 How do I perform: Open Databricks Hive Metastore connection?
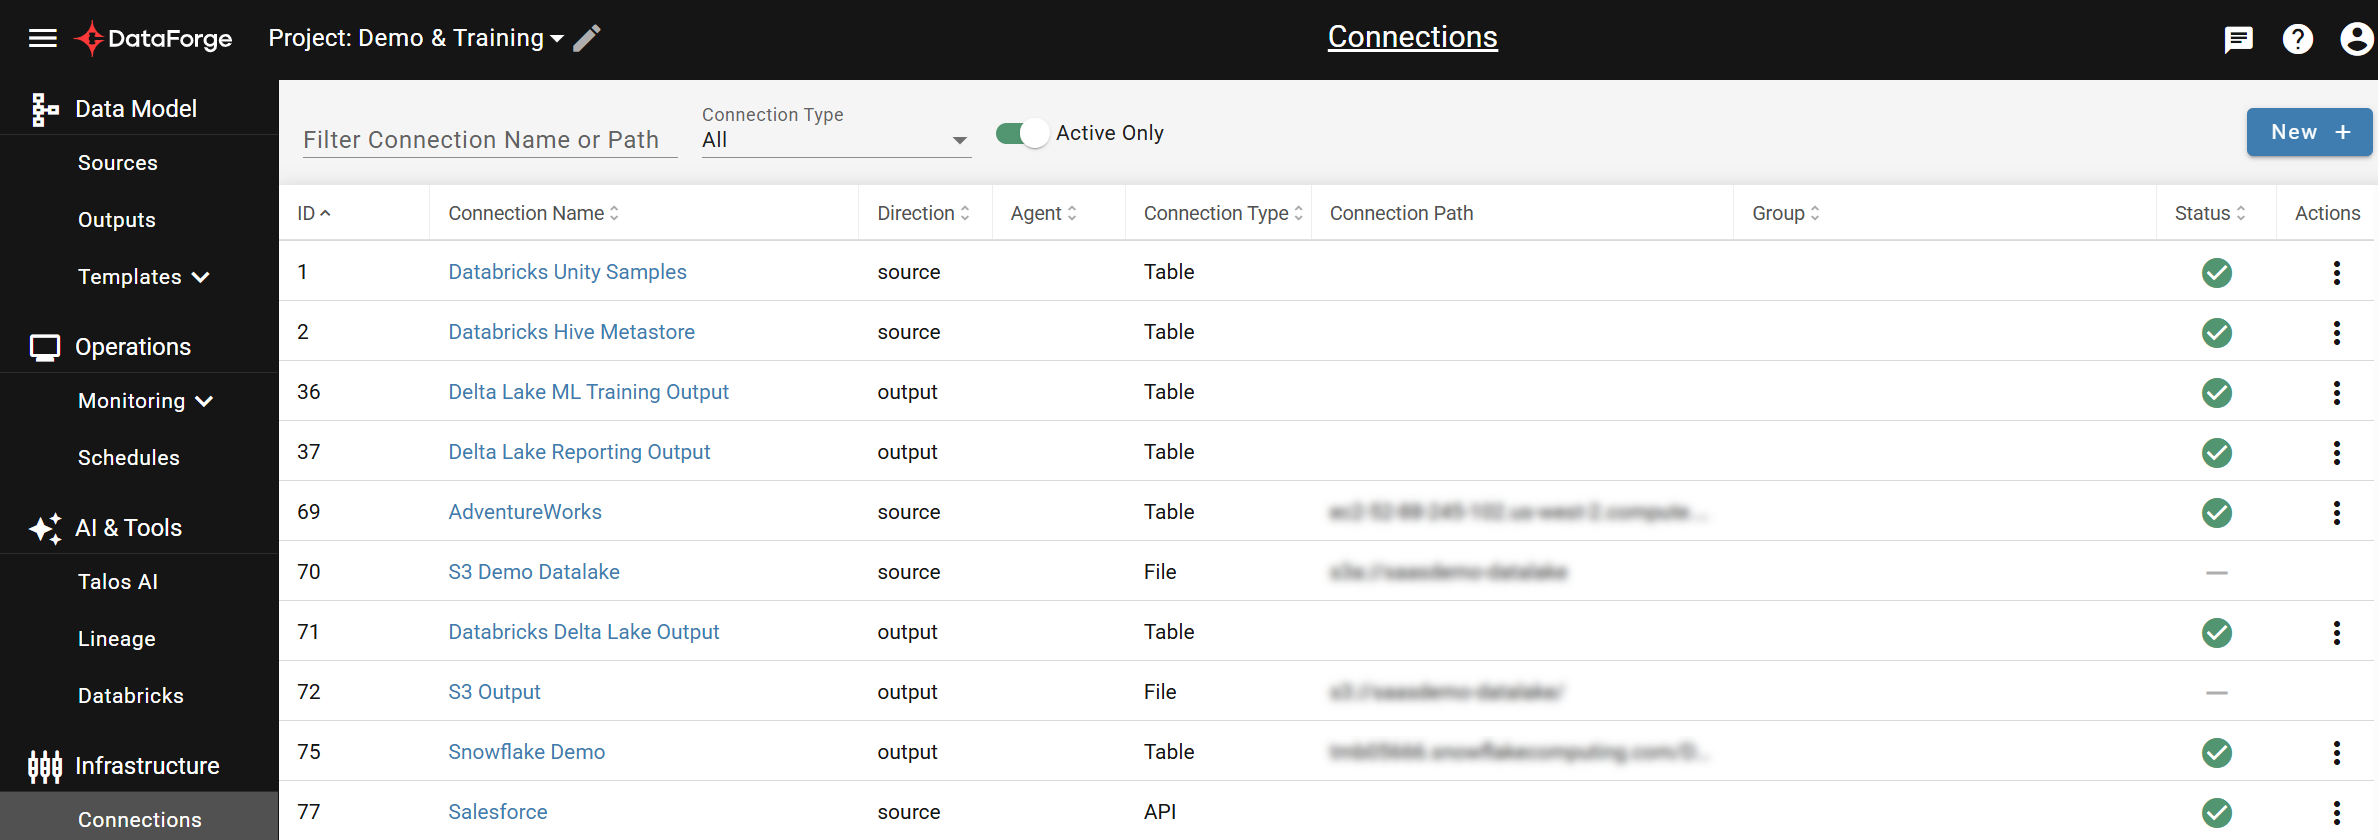coord(571,332)
